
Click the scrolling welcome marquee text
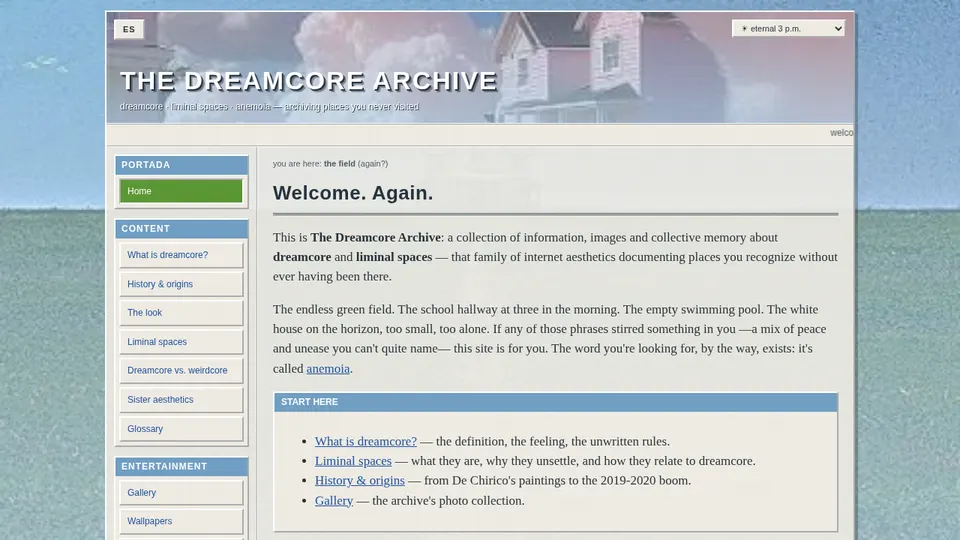point(841,133)
